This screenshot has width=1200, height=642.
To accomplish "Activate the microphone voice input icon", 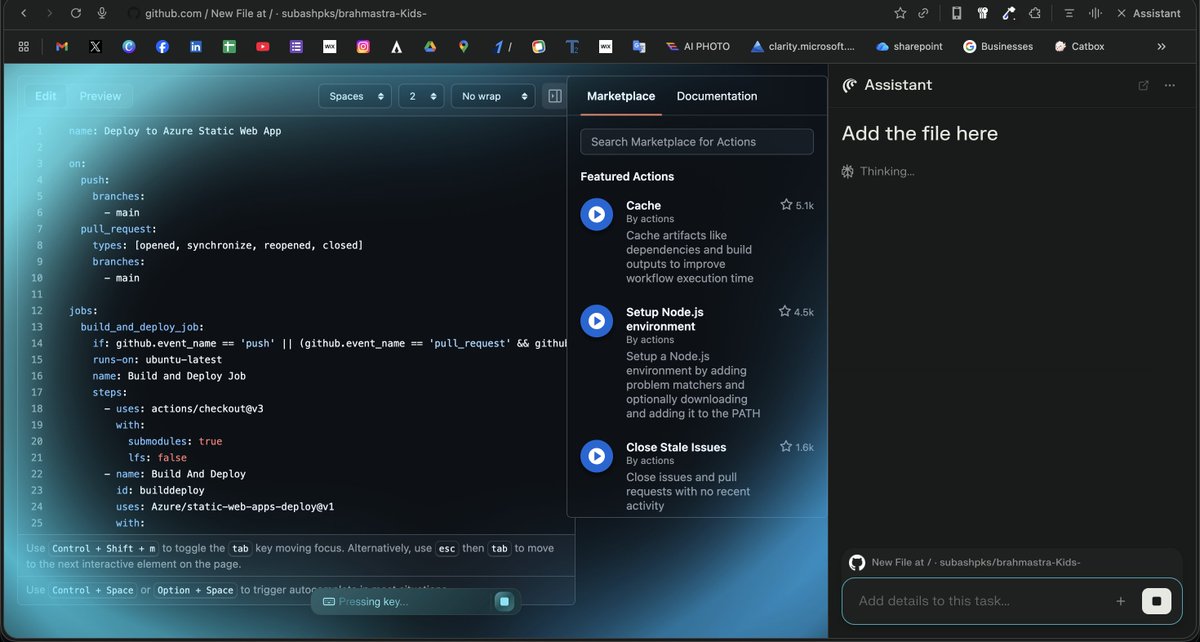I will [102, 13].
